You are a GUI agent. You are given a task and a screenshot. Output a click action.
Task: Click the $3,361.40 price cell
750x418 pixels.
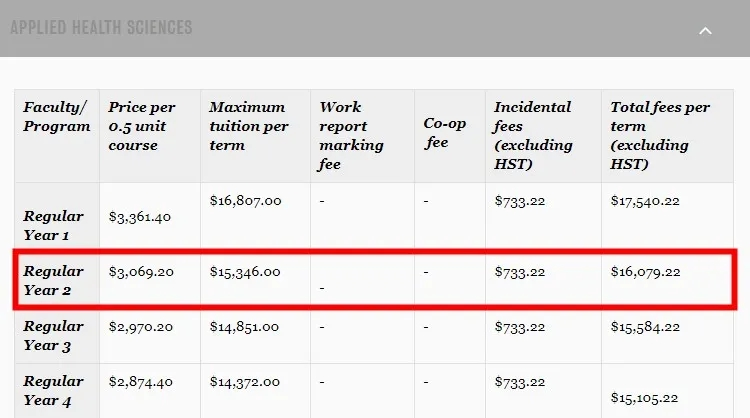(139, 216)
